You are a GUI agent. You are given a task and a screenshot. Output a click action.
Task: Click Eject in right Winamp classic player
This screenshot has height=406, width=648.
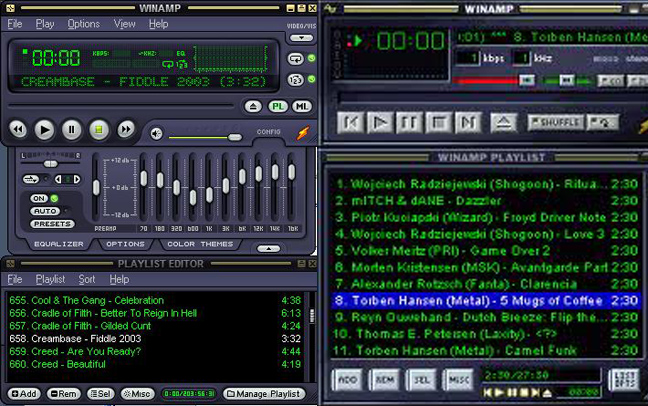coord(503,122)
